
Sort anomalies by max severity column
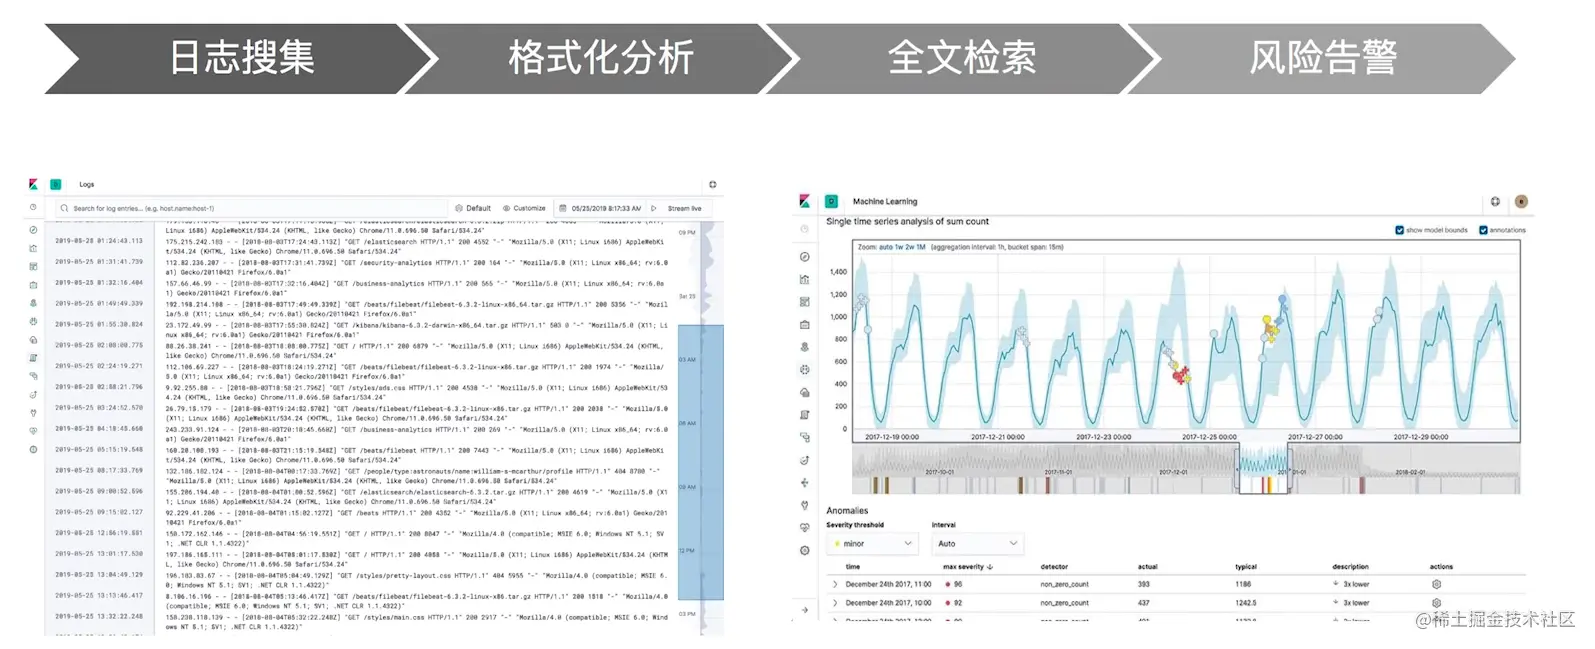[968, 567]
